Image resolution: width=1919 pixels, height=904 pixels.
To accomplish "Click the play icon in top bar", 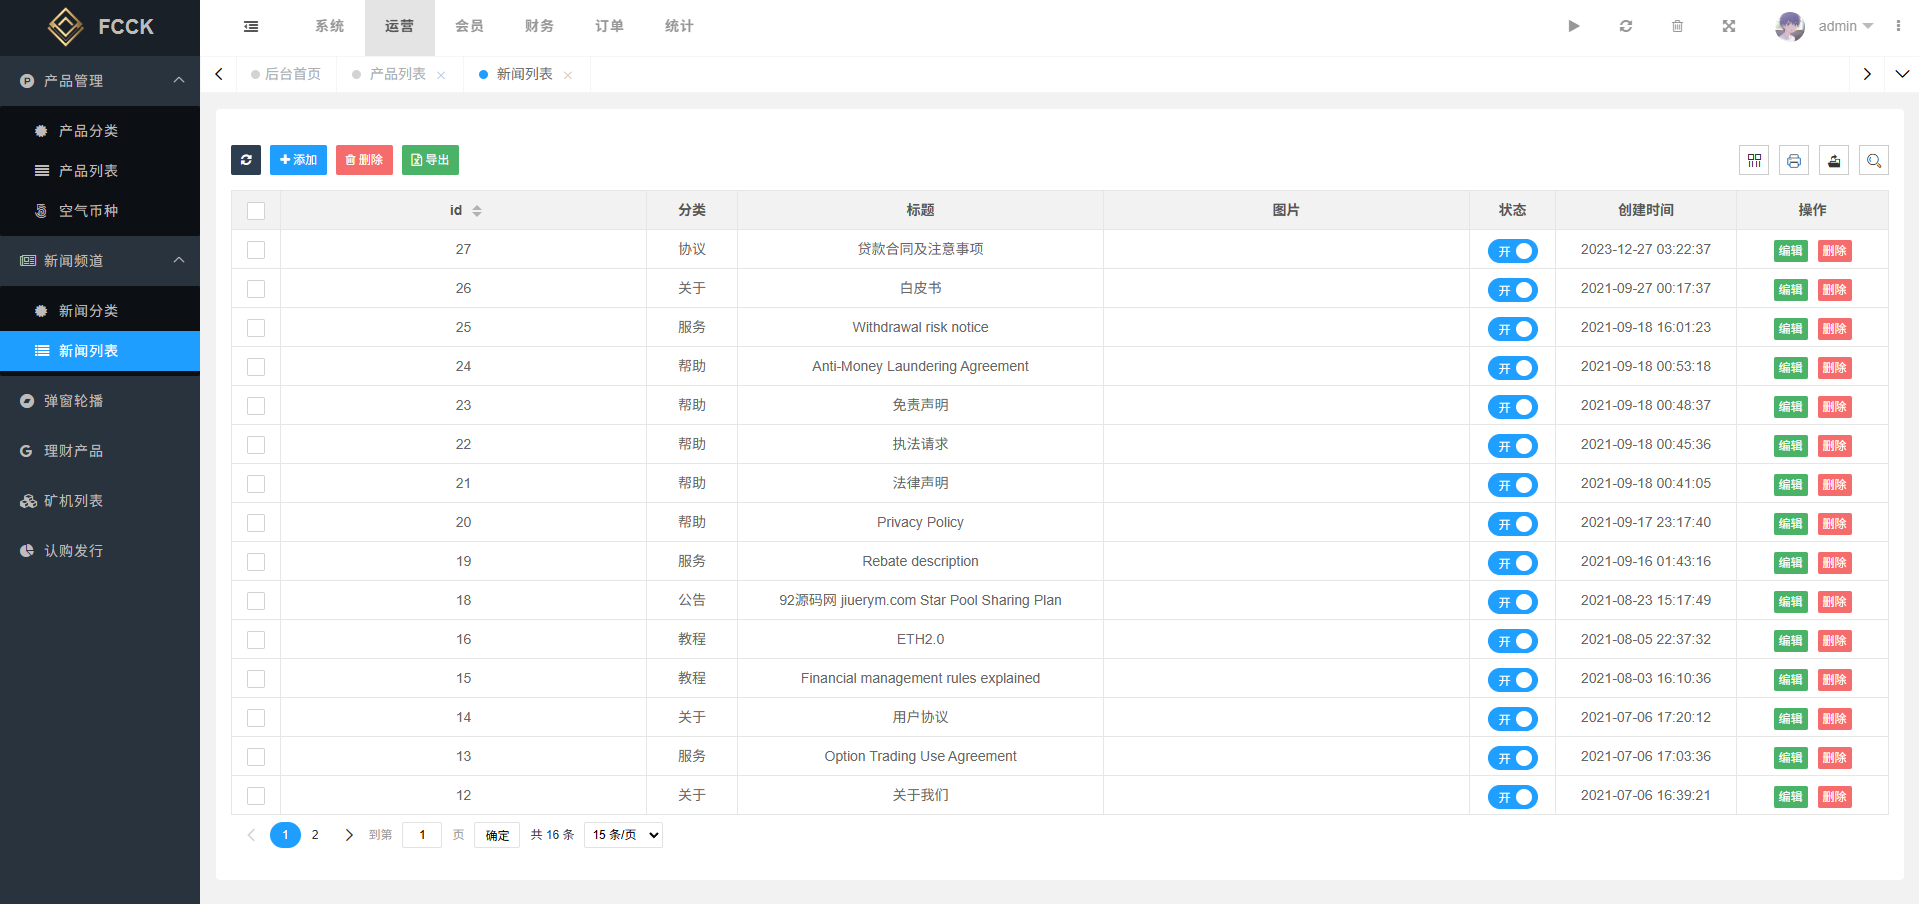I will pos(1574,26).
